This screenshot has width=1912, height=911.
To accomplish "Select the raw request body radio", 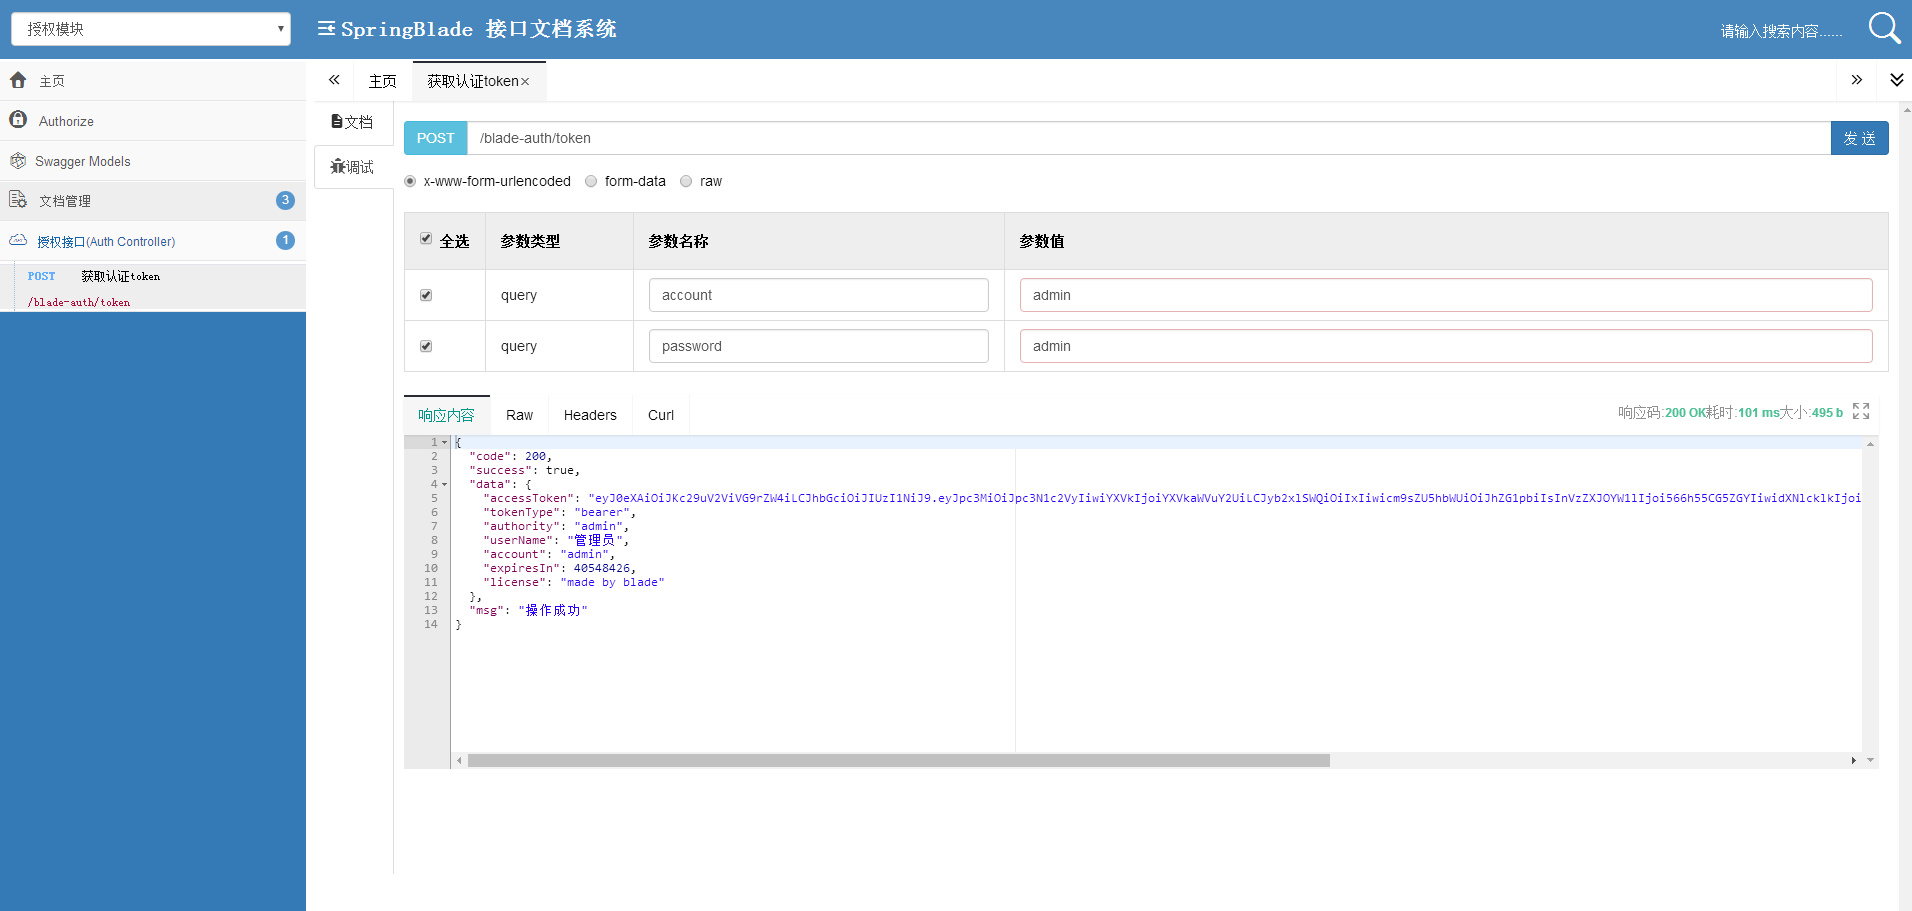I will 686,181.
